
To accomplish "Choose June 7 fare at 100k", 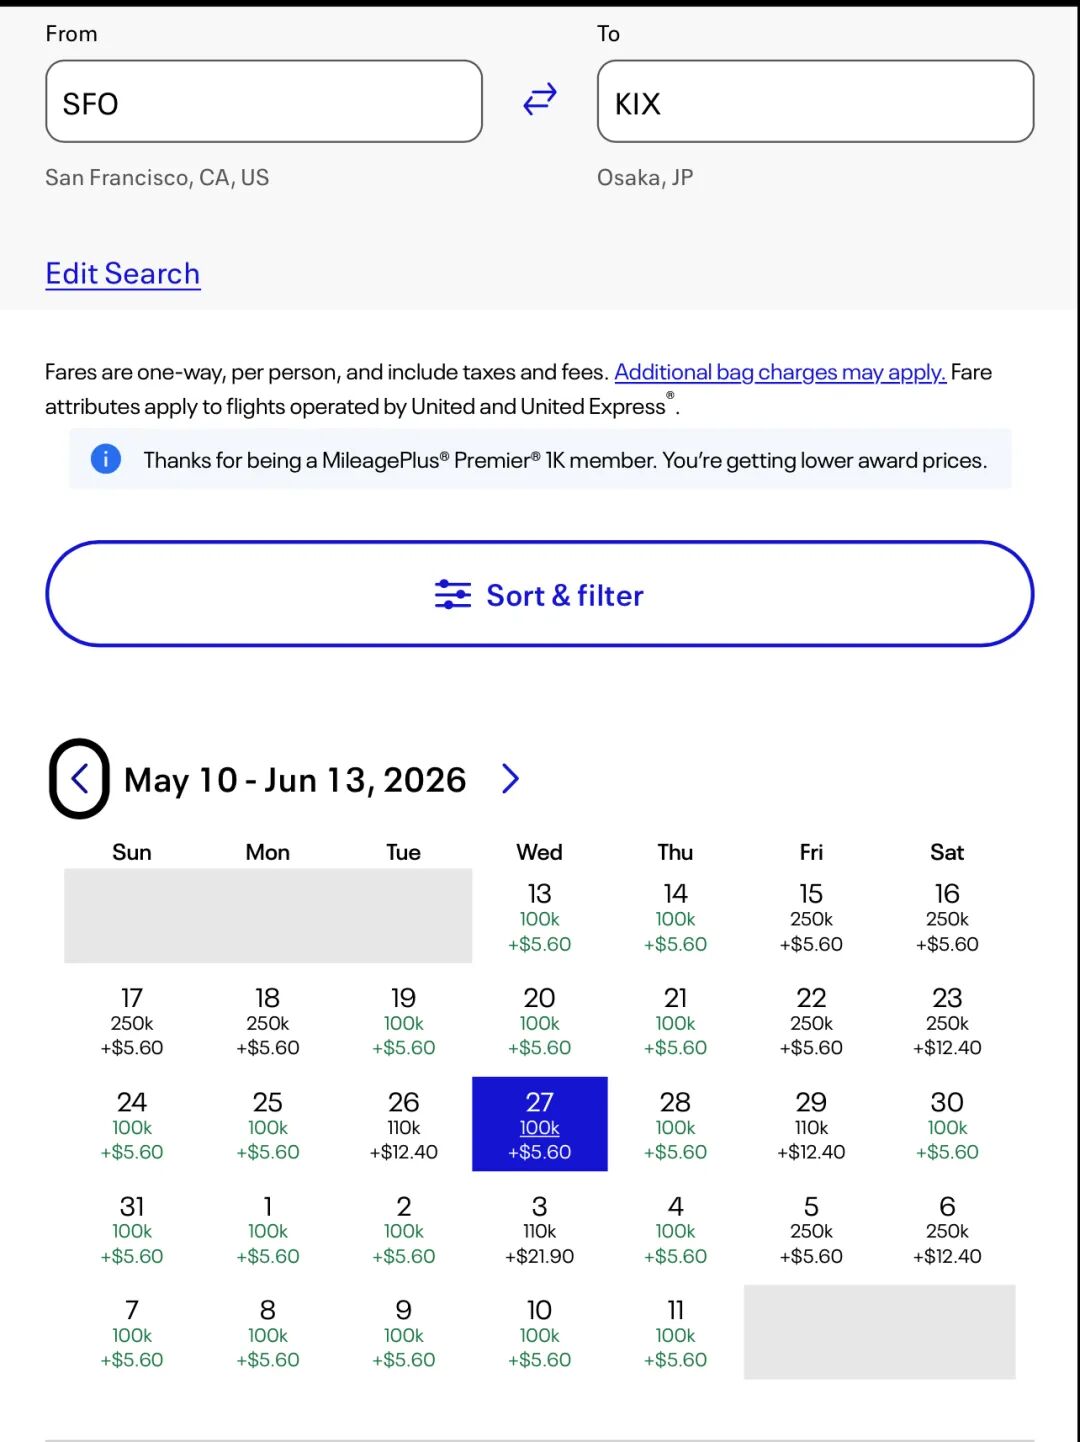I will coord(132,1334).
